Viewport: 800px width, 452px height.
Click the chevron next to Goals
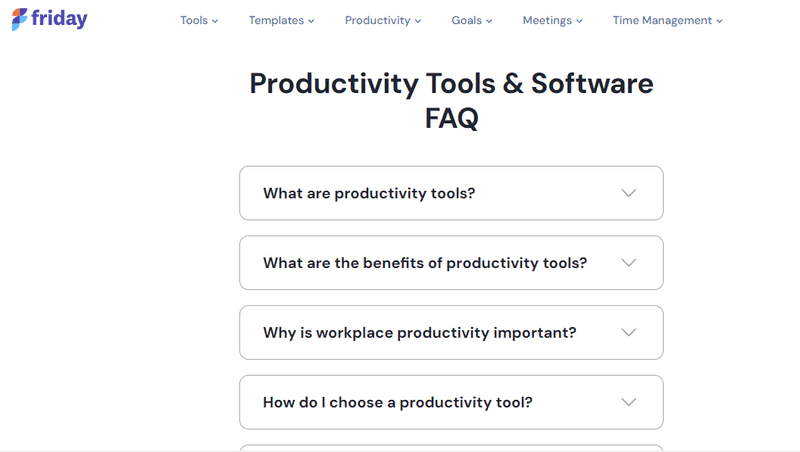[489, 21]
